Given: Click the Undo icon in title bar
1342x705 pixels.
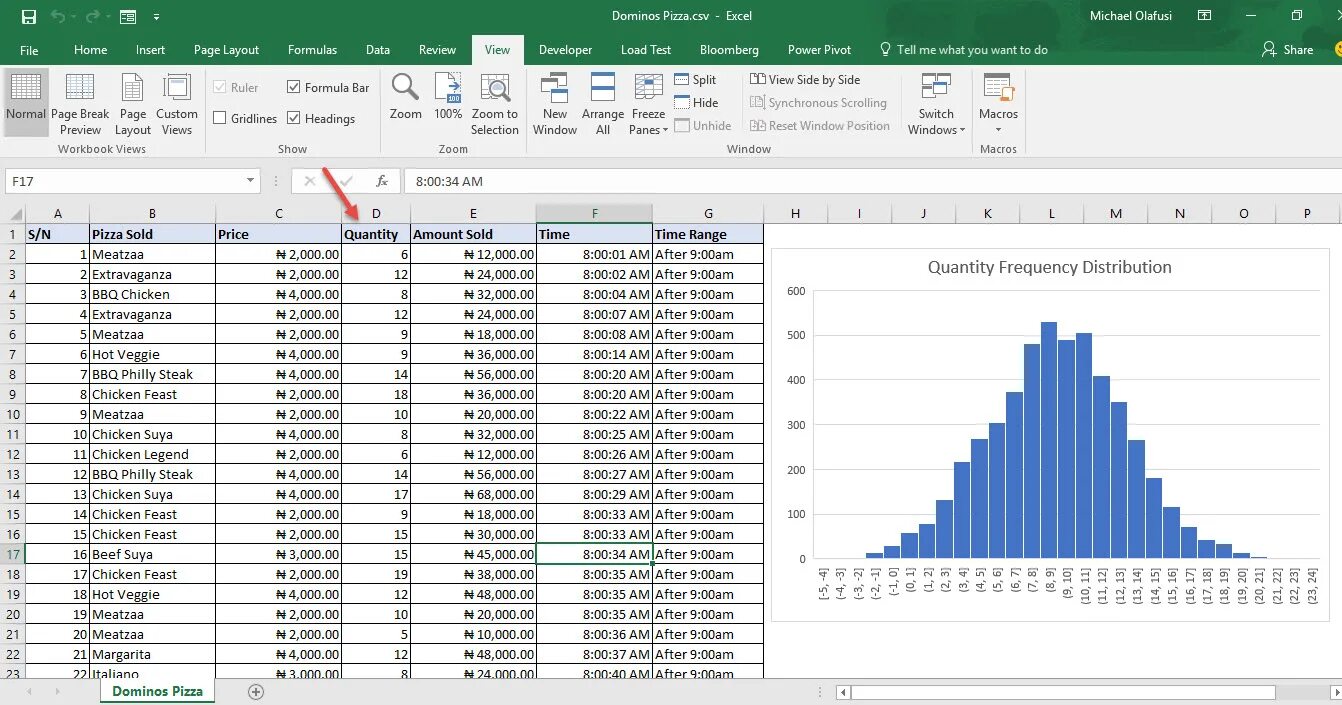Looking at the screenshot, I should 57,17.
